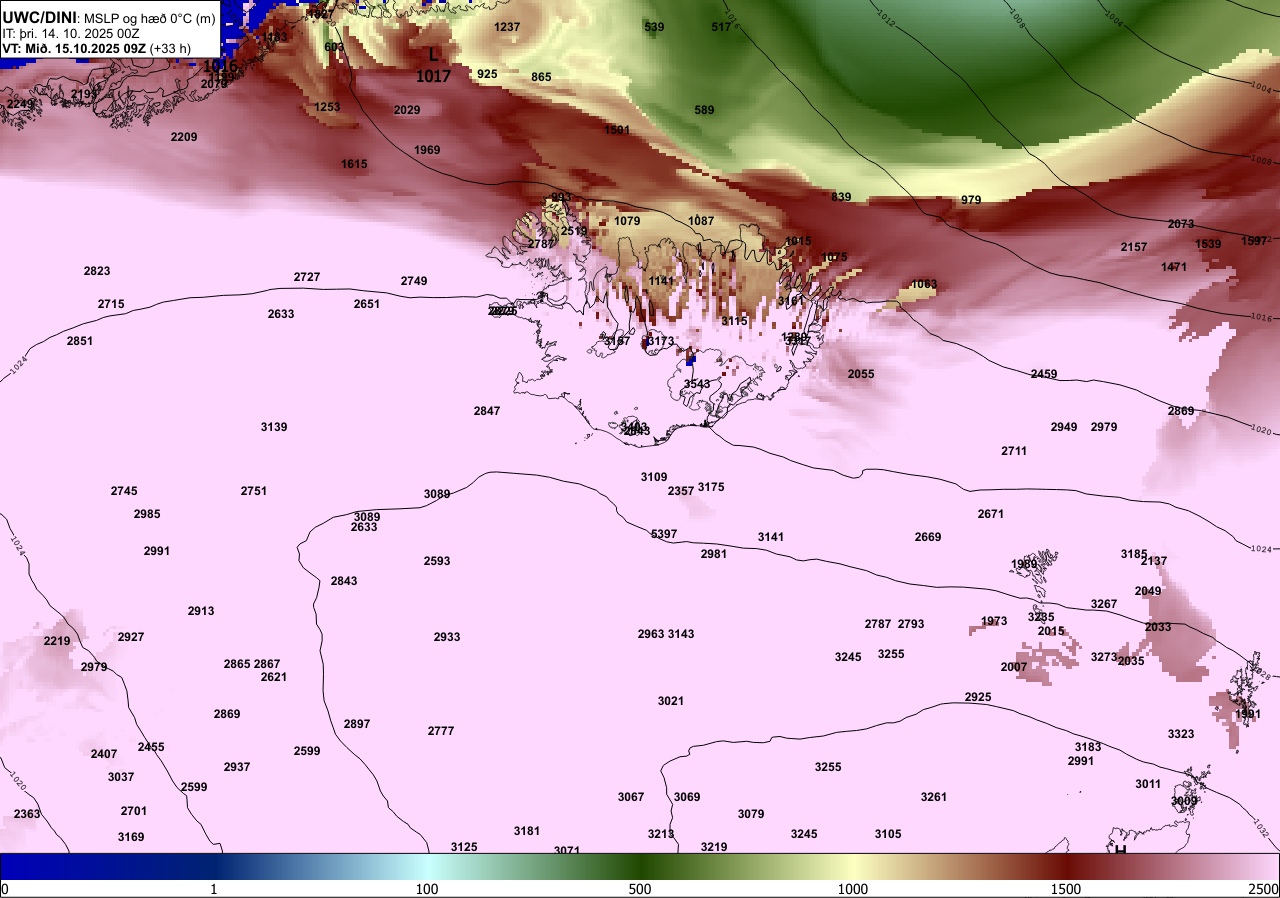Click the height value '979'

[x=971, y=200]
